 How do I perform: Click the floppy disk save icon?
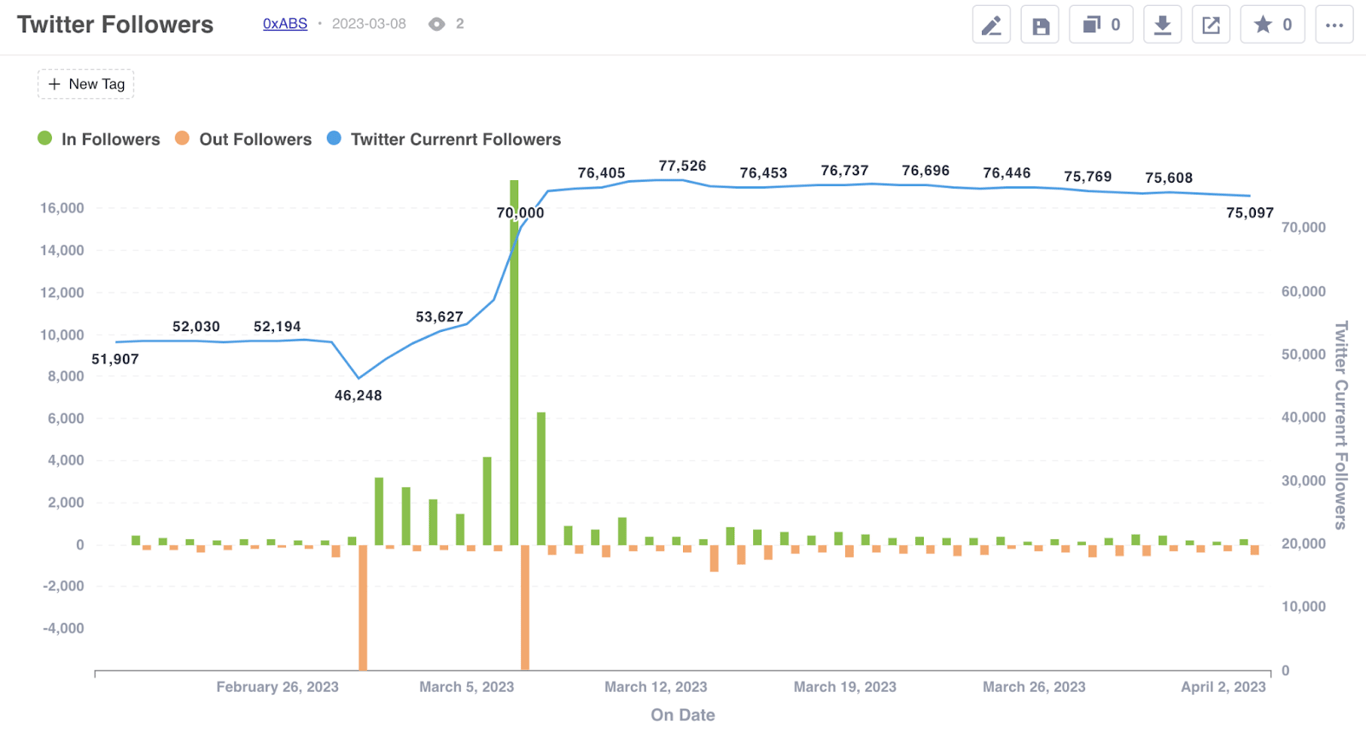[x=1040, y=25]
